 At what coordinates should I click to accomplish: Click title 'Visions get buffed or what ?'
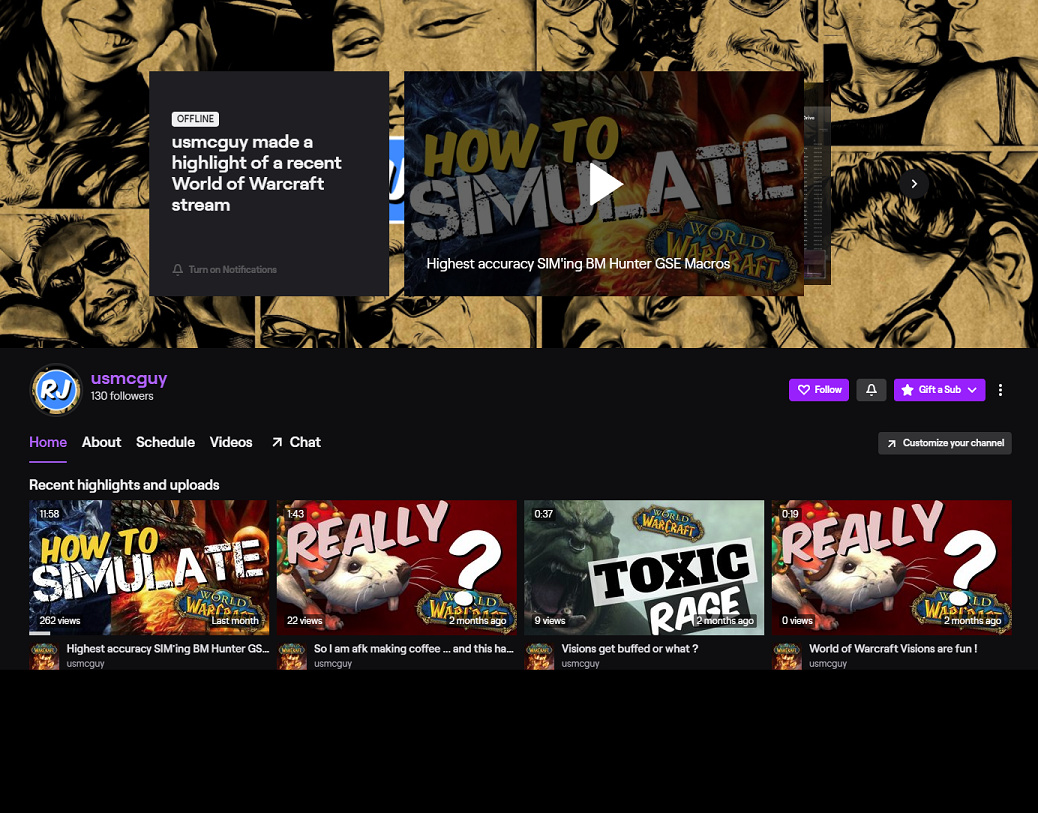tap(630, 649)
